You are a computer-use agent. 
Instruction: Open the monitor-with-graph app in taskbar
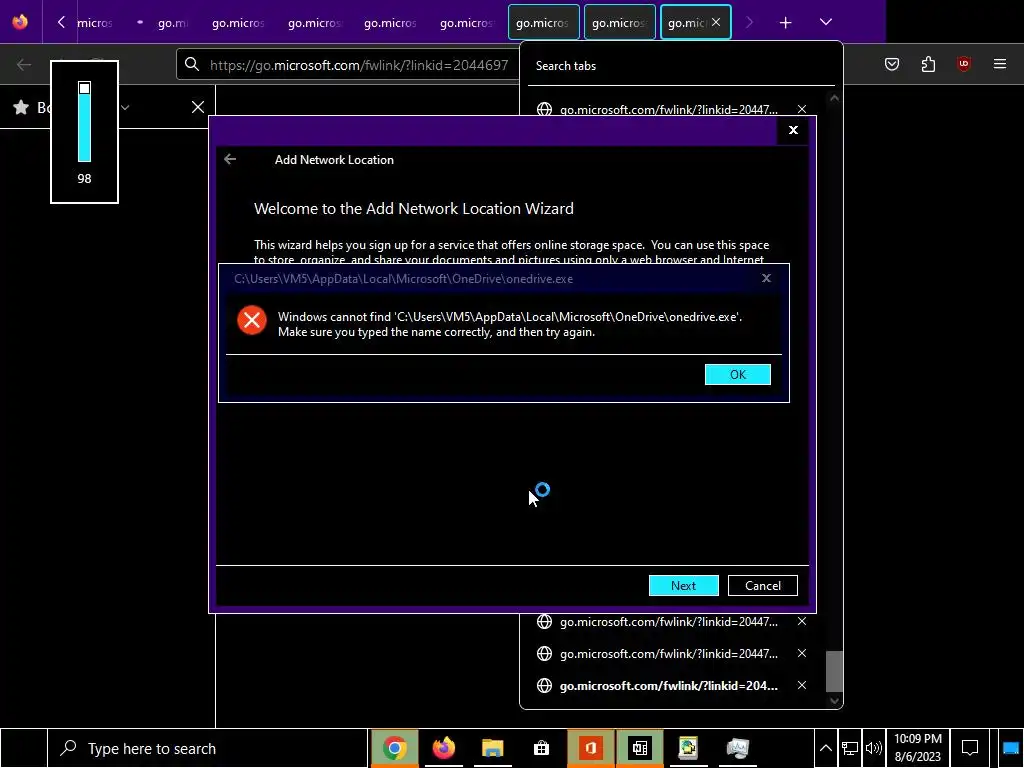click(737, 748)
